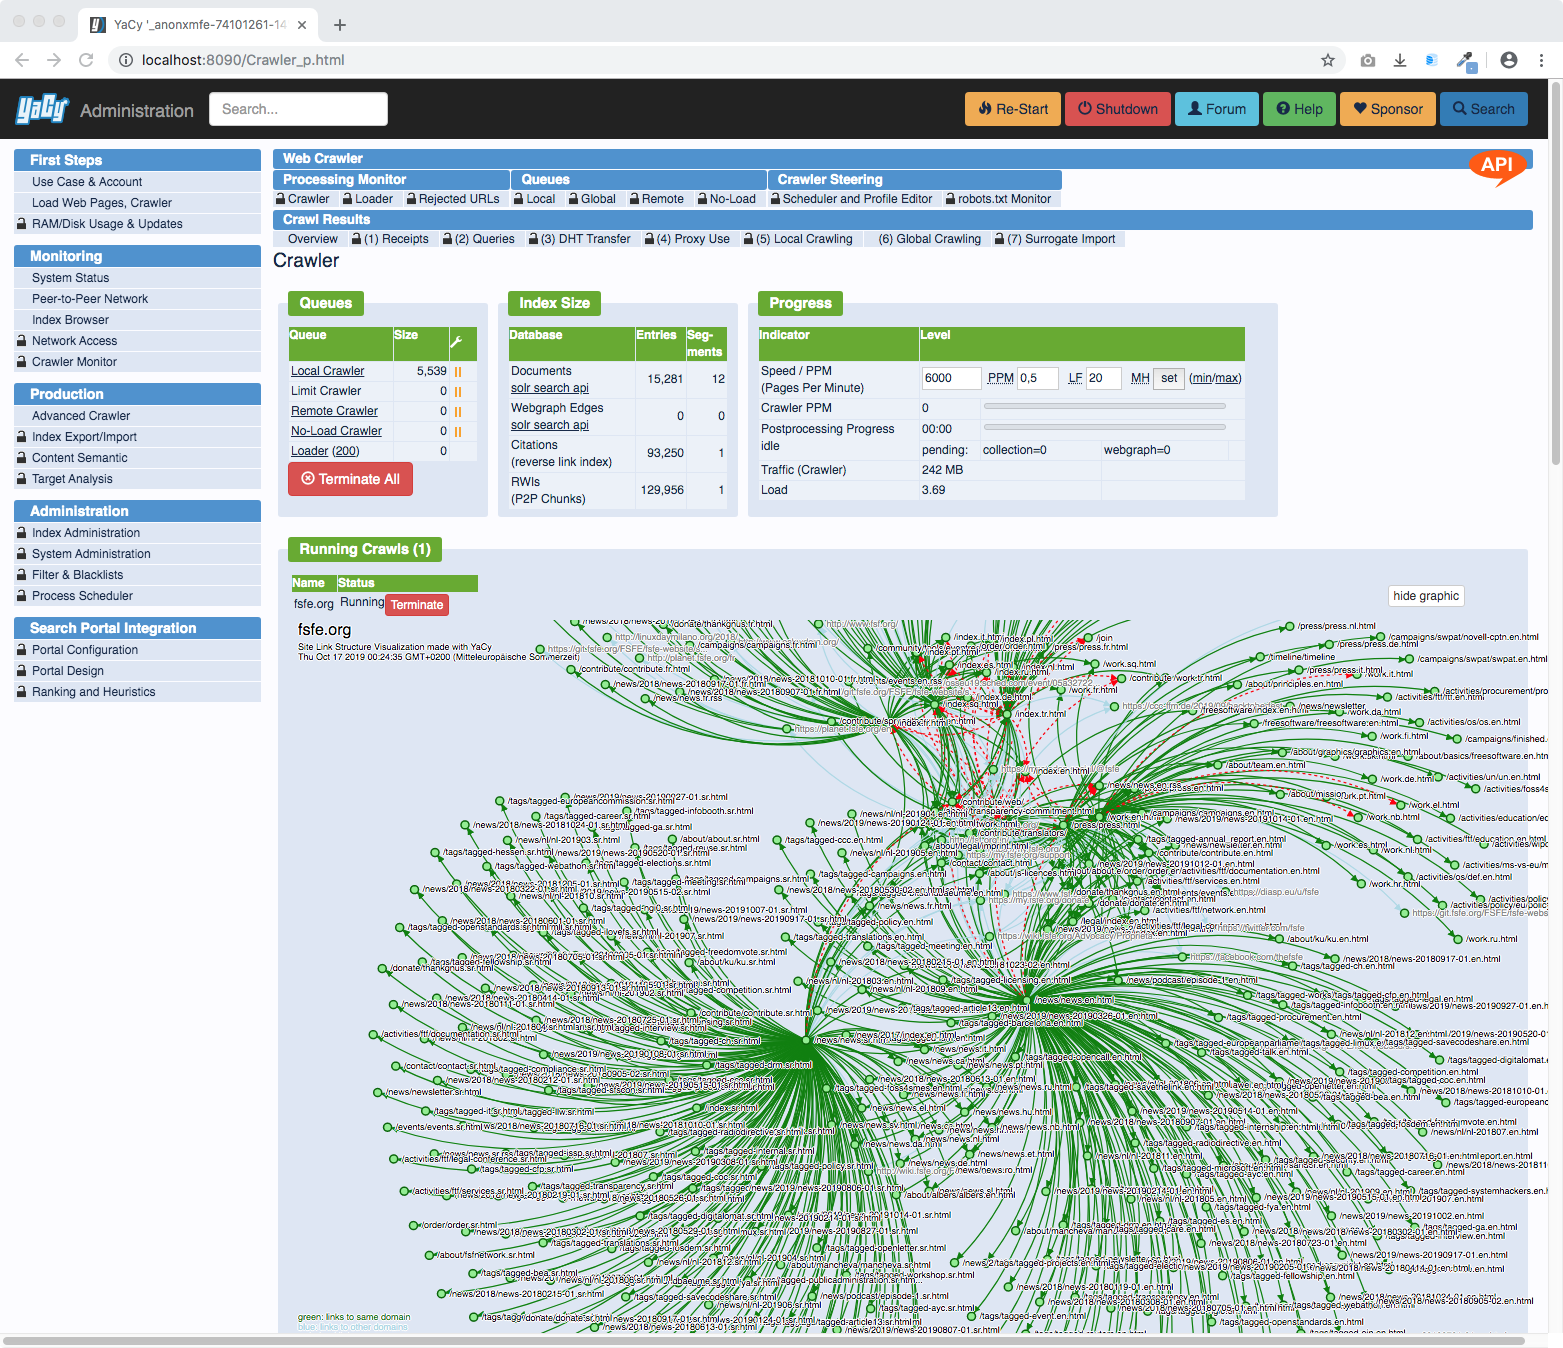
Task: Open the API icon badge
Action: click(1497, 165)
